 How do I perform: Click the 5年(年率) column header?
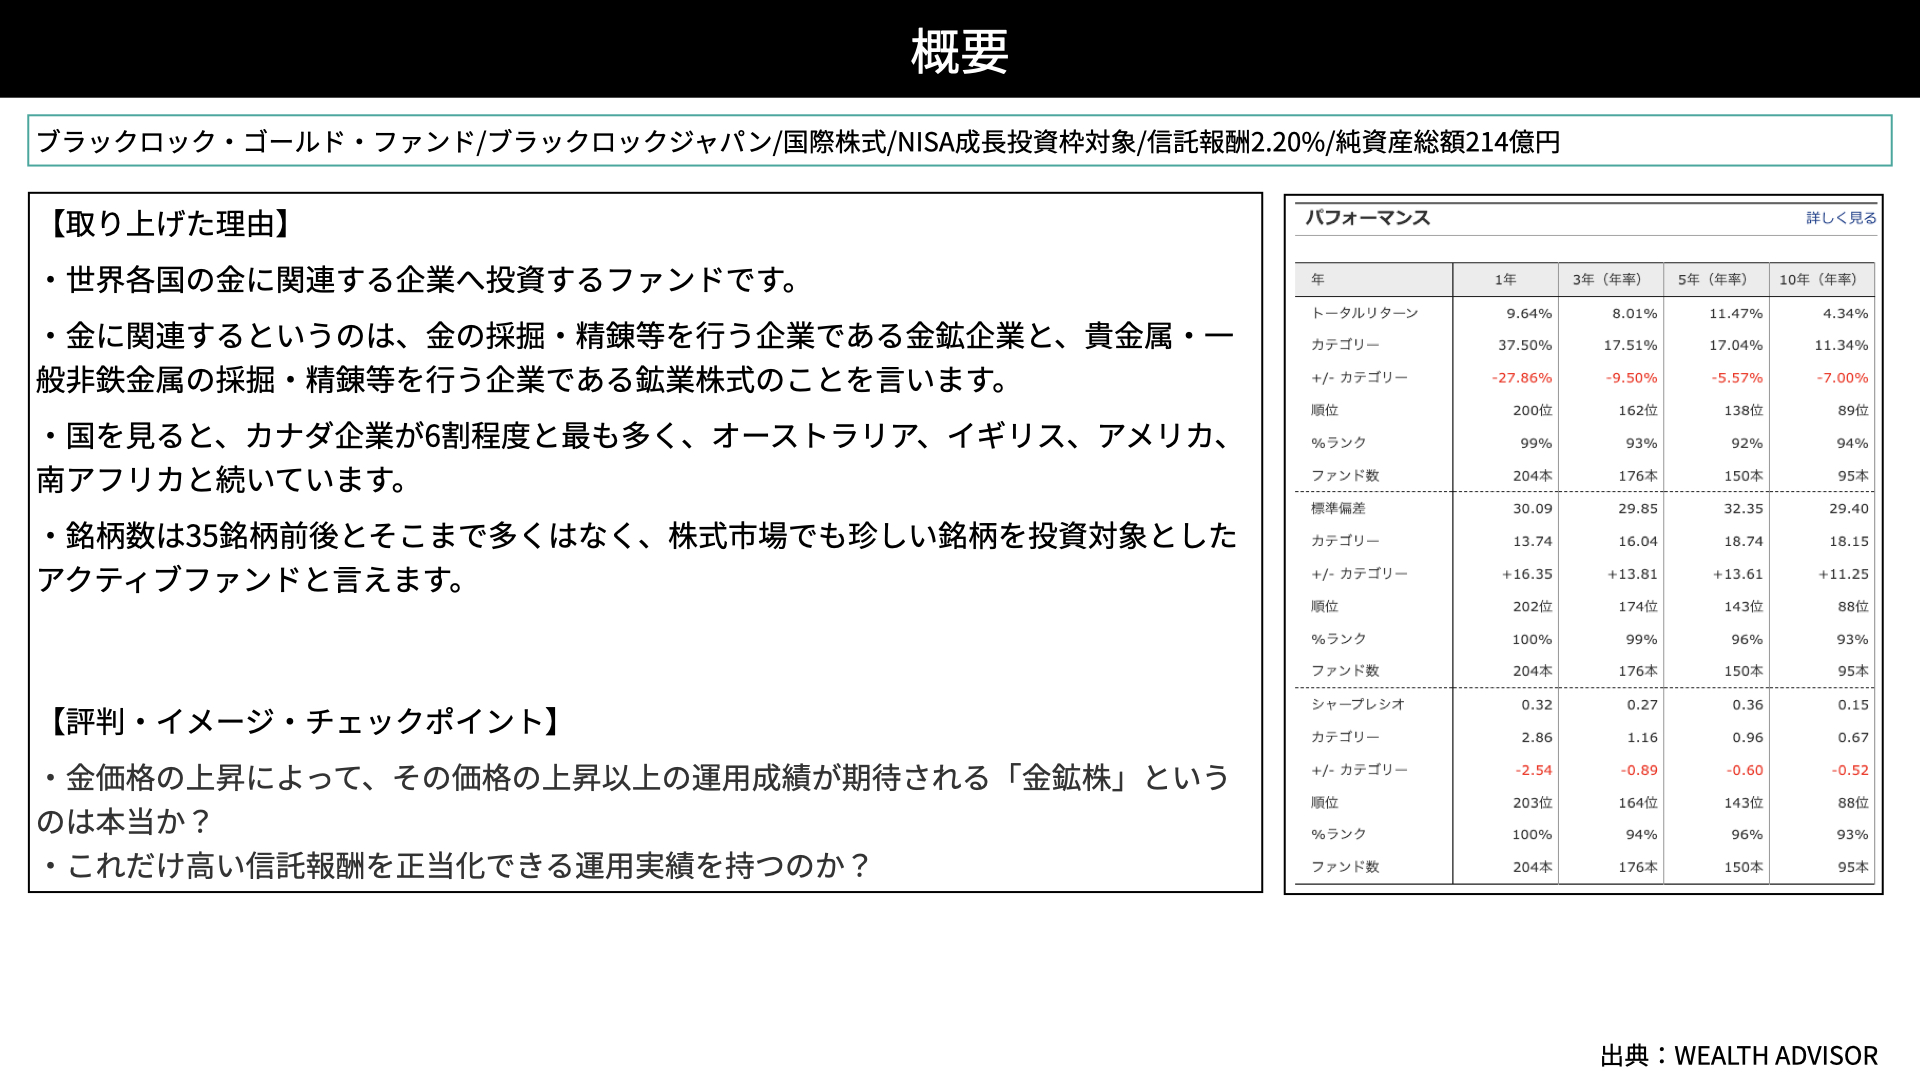coord(1713,280)
